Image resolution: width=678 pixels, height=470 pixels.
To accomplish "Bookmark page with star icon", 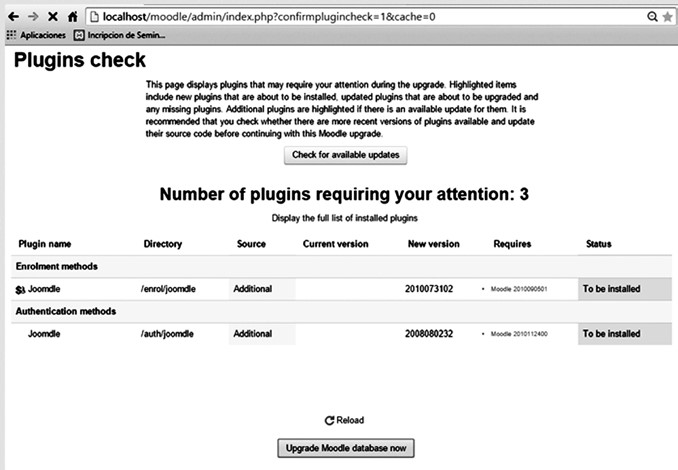I will click(x=668, y=17).
